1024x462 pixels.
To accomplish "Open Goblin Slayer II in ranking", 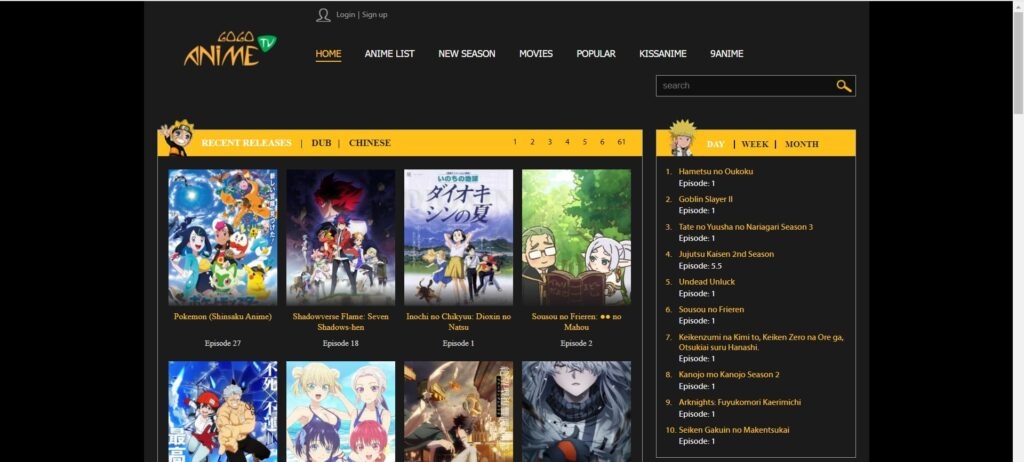I will 705,199.
